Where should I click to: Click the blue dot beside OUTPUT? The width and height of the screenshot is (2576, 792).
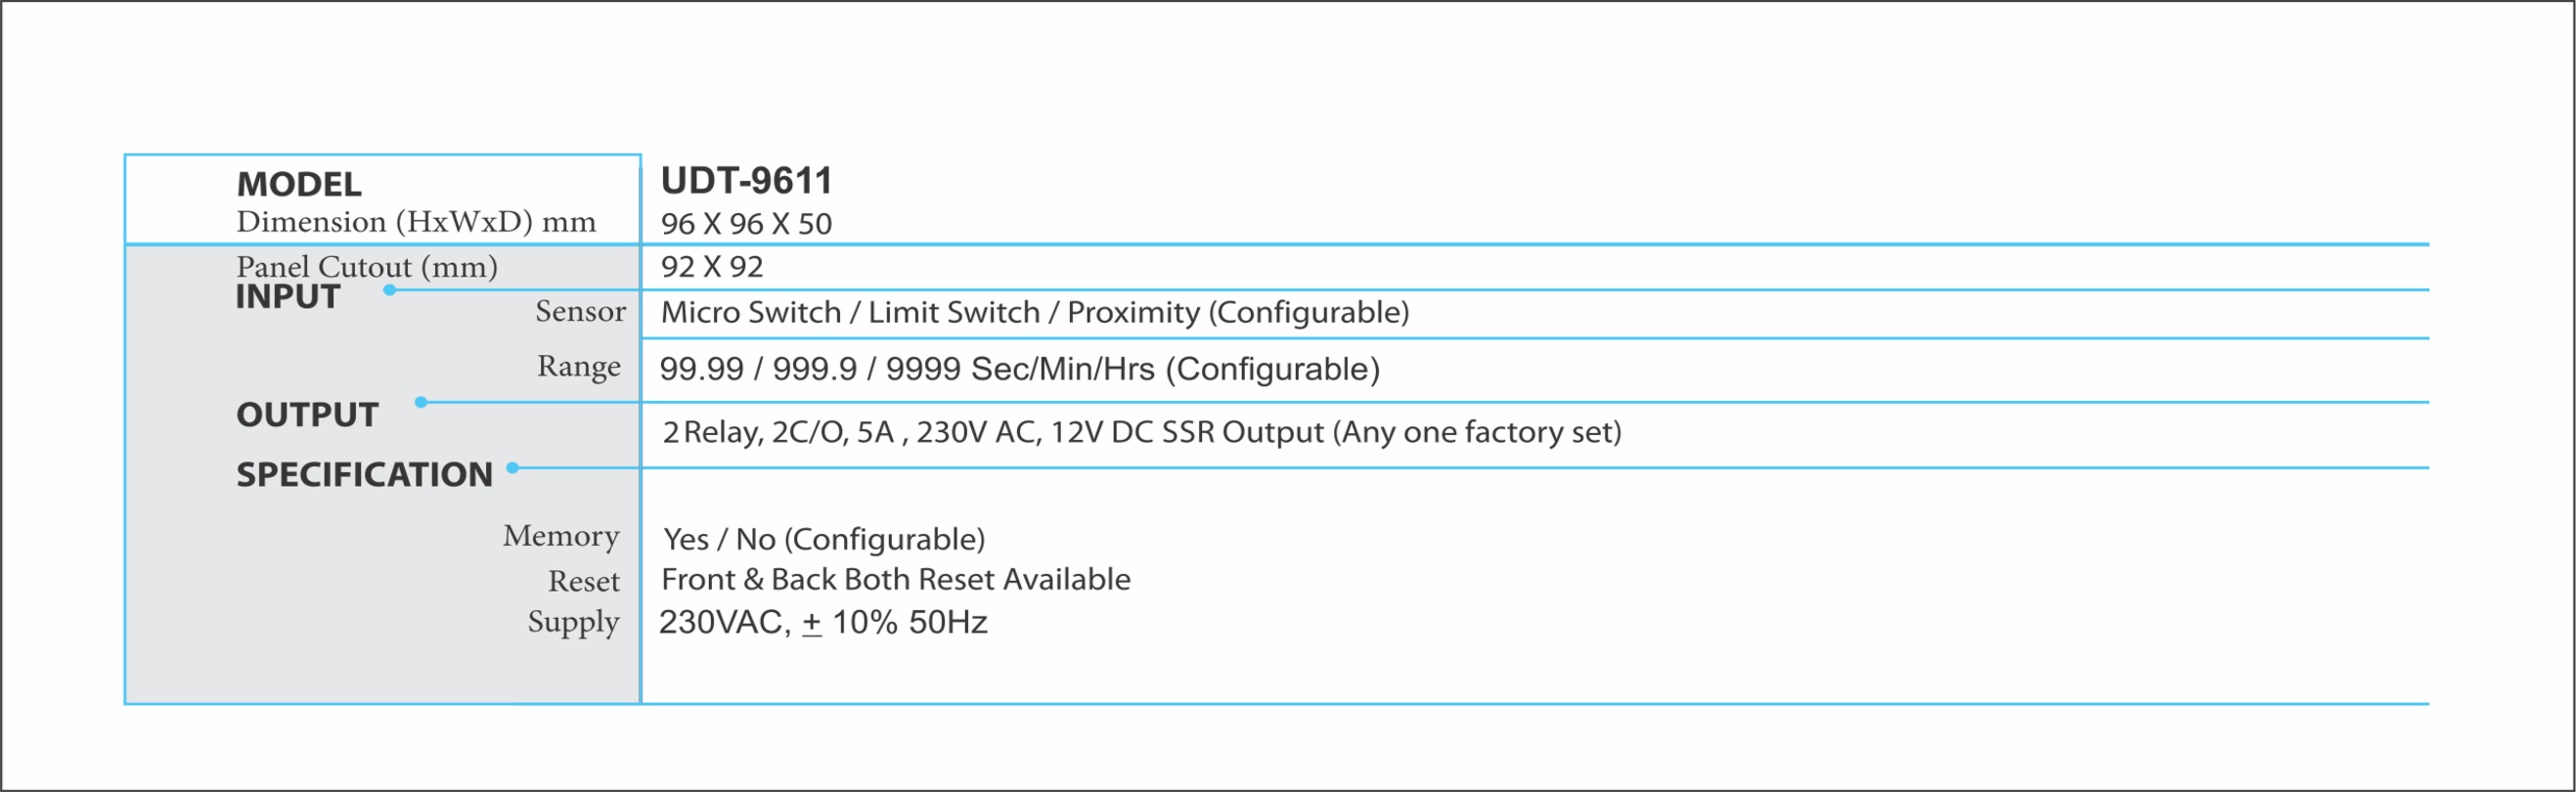pos(421,402)
